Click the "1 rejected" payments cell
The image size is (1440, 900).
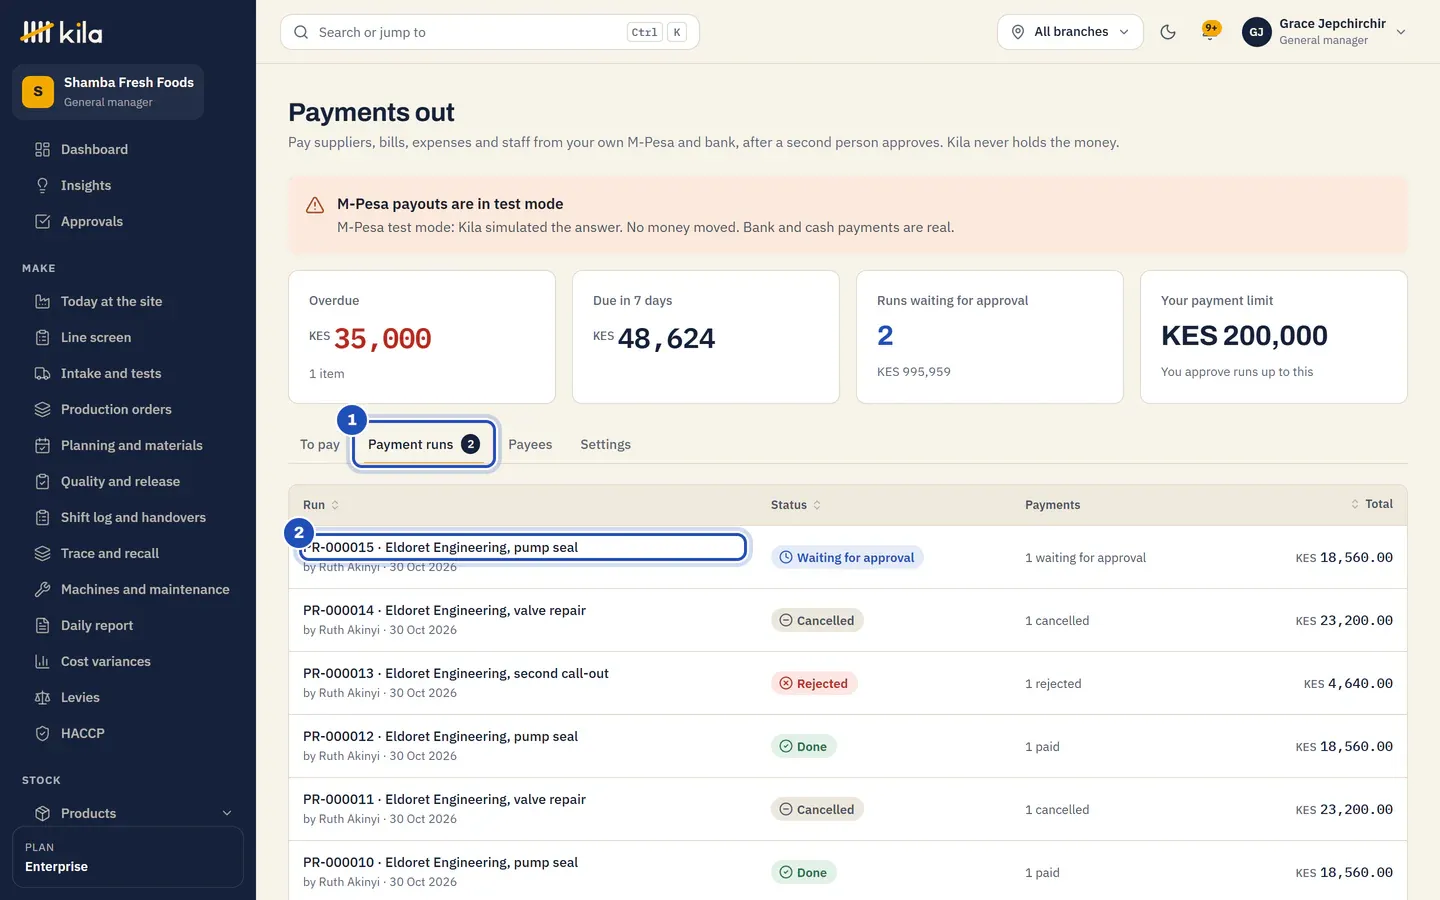pos(1053,683)
